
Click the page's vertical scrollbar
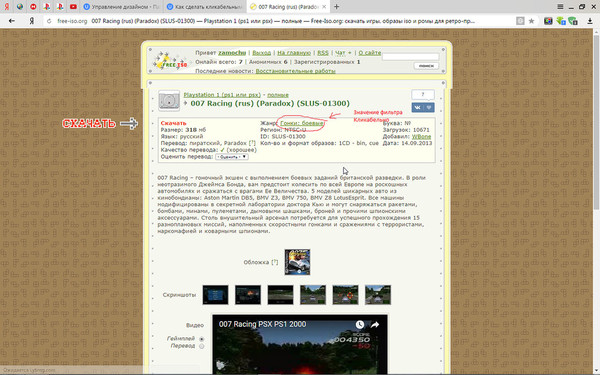point(596,122)
